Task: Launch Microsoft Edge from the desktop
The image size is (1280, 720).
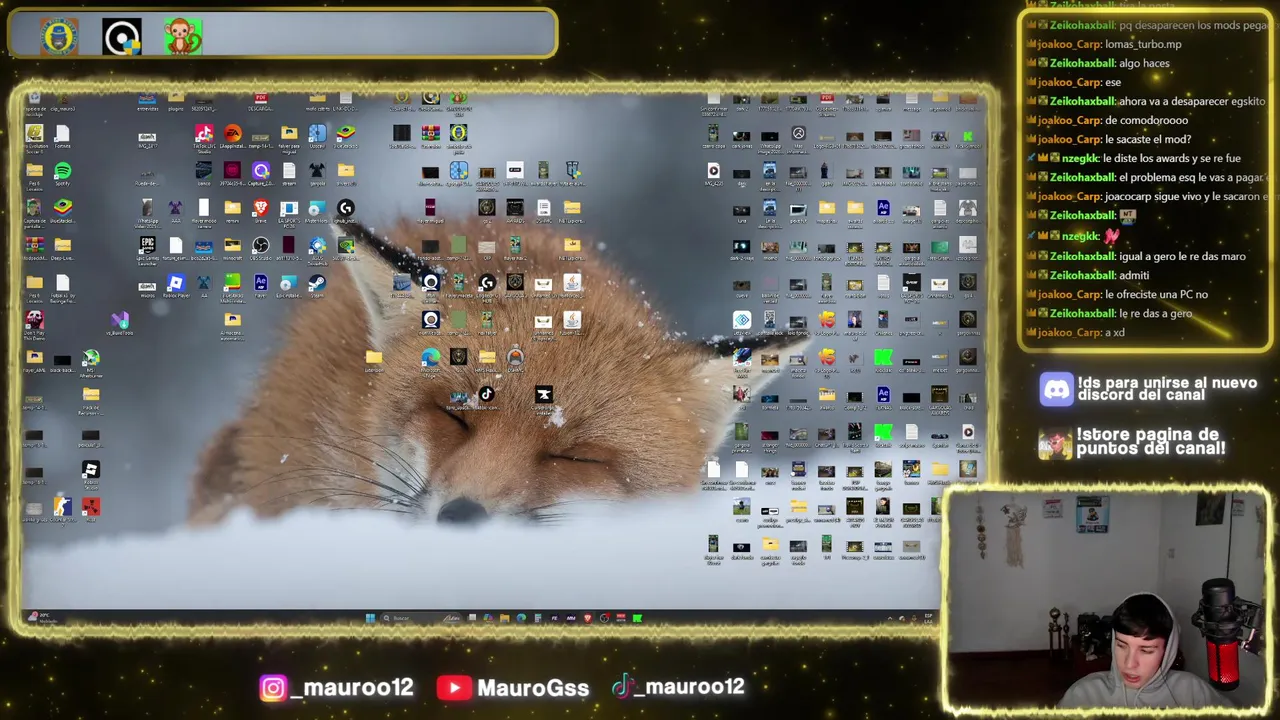Action: pos(430,358)
